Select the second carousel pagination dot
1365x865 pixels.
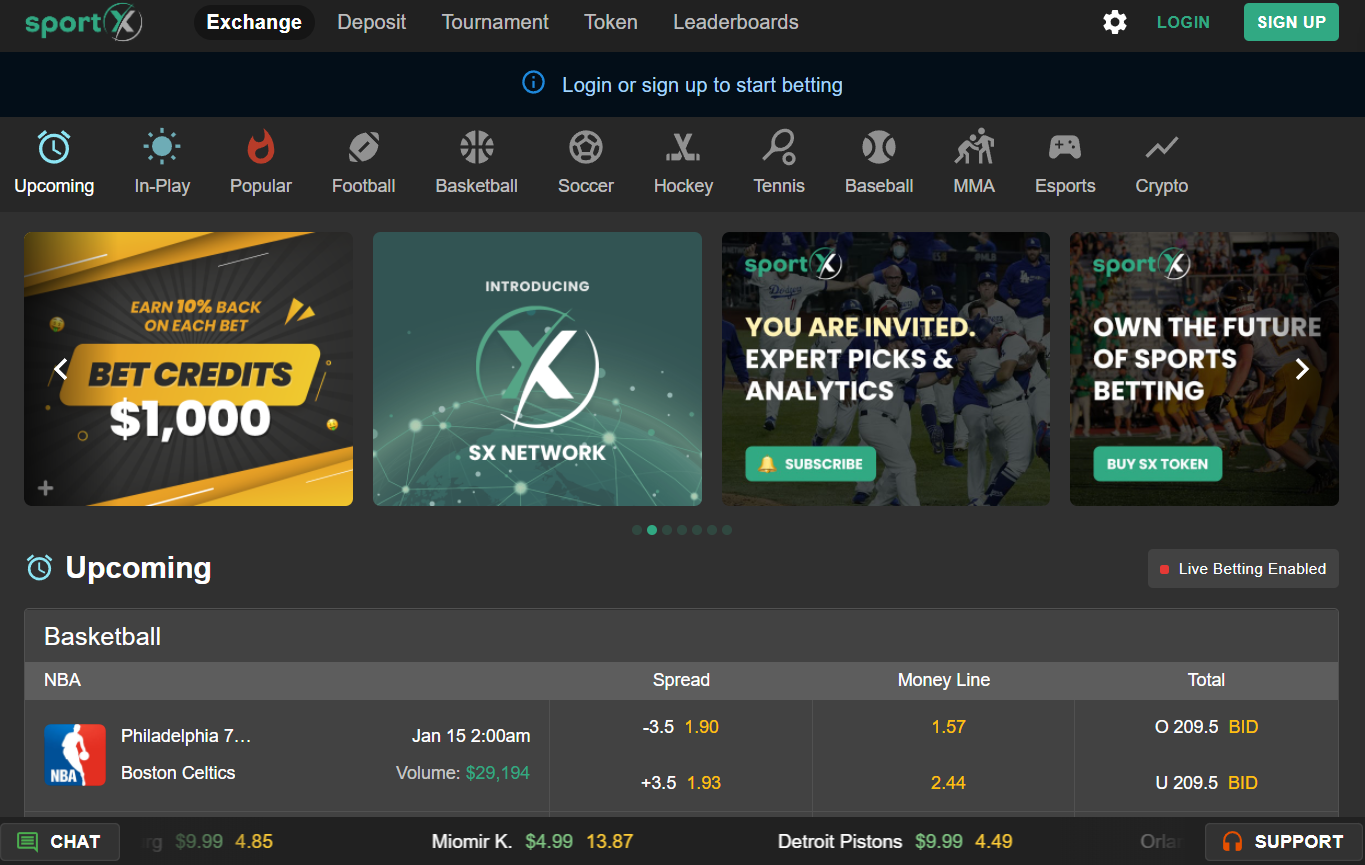pos(652,530)
